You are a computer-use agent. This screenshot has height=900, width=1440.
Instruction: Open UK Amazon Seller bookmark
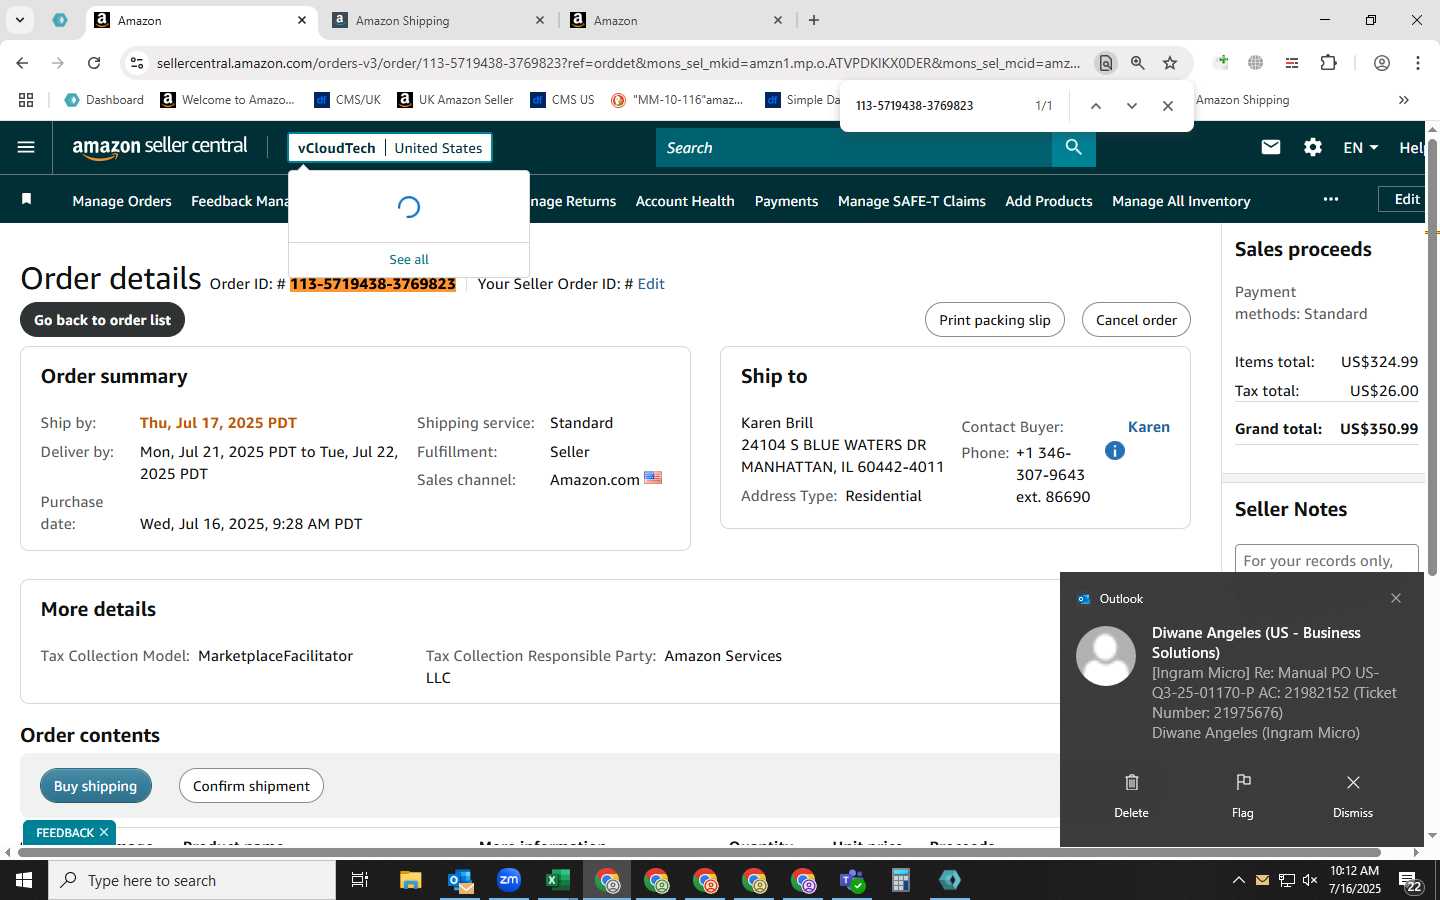click(455, 100)
